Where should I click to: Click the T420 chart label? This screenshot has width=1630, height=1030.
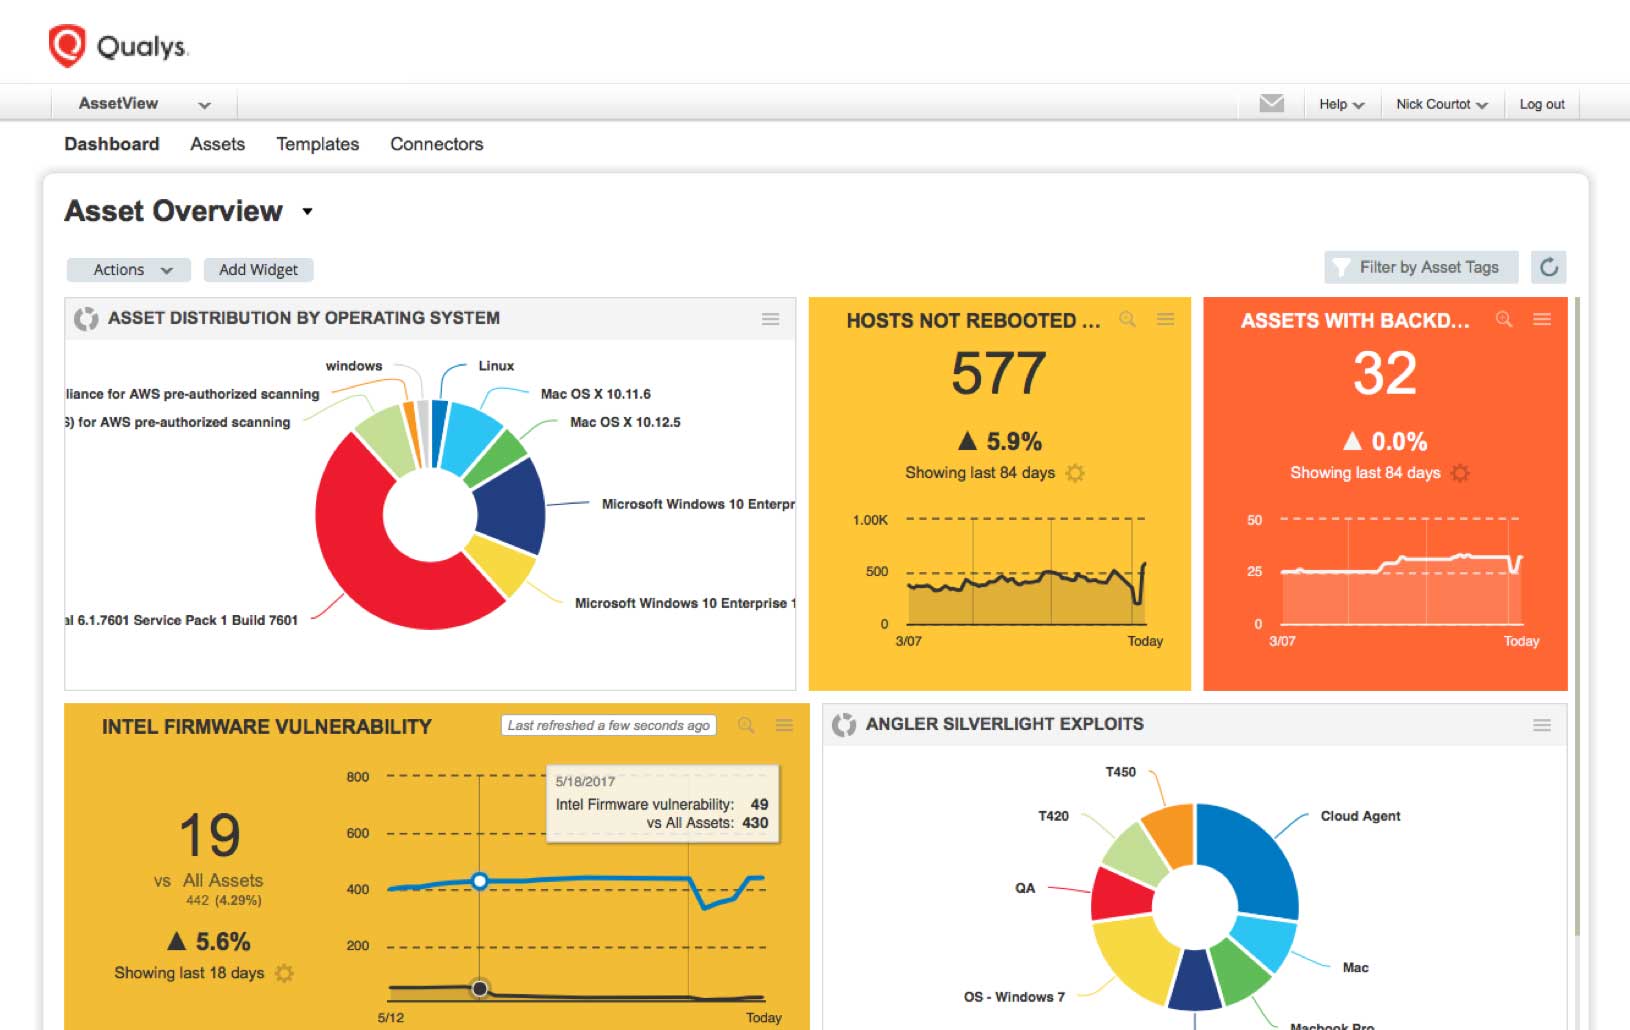[1053, 816]
